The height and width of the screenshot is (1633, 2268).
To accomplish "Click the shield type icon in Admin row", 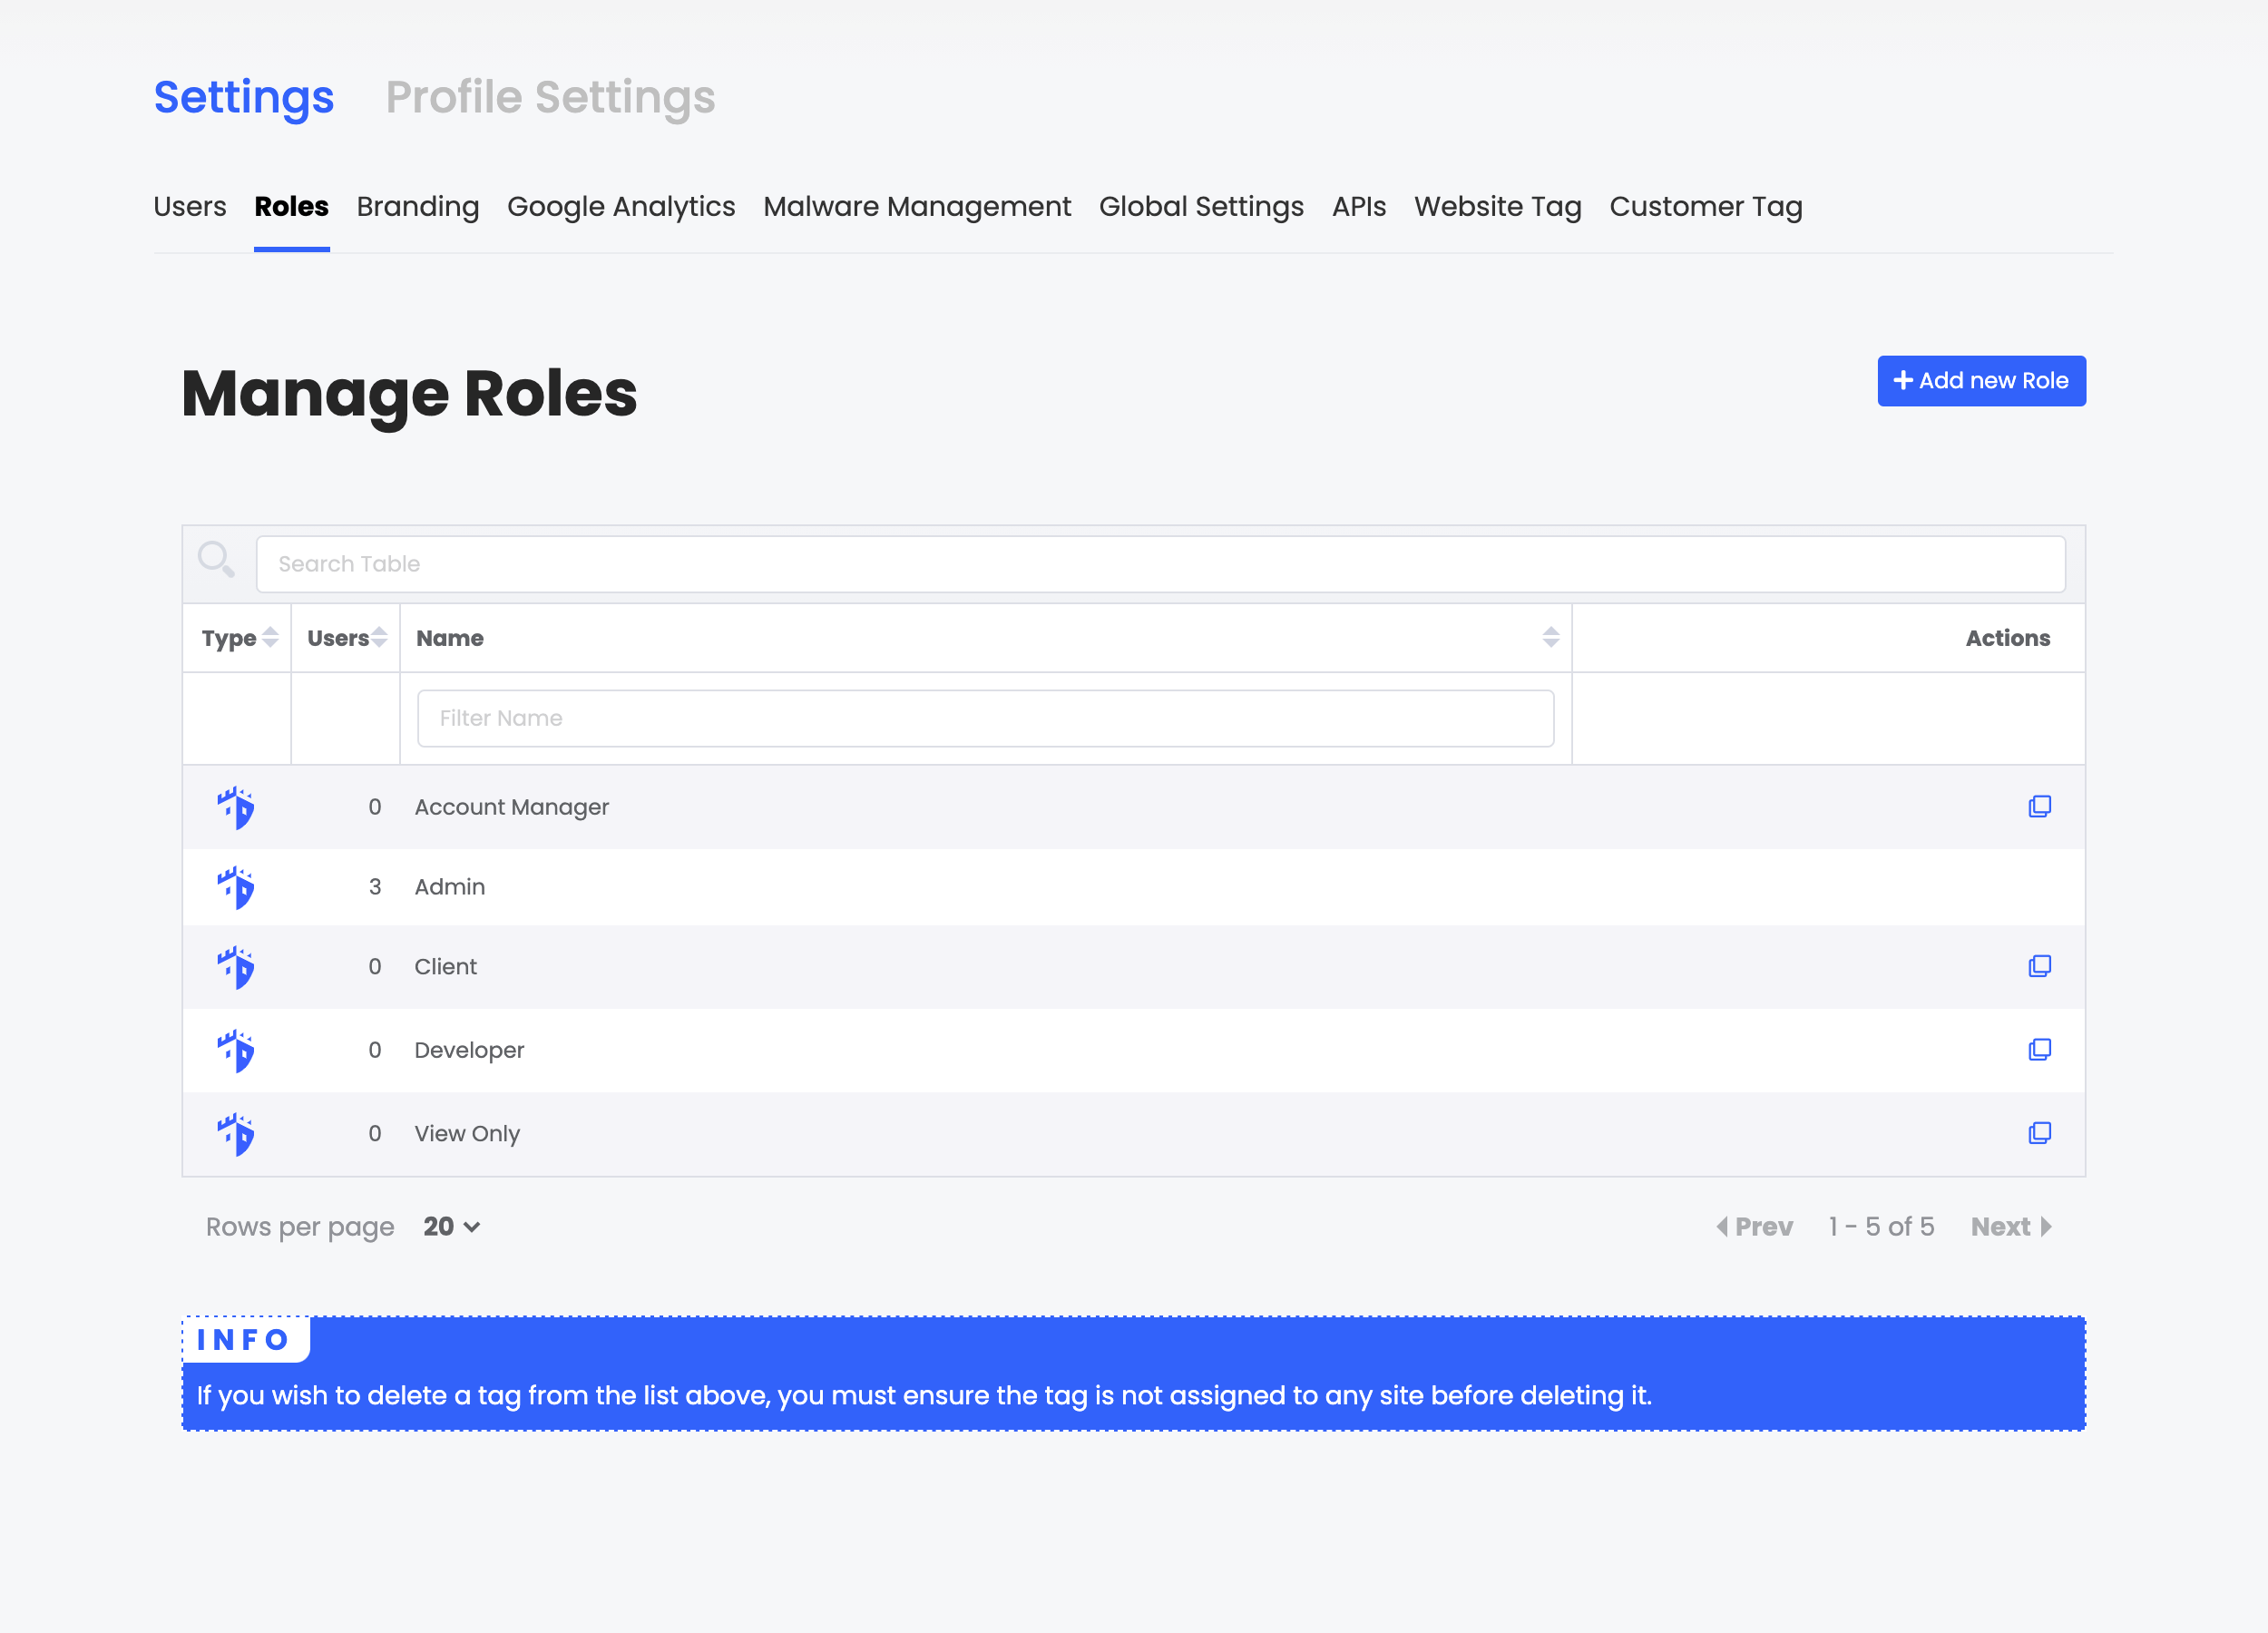I will click(236, 887).
